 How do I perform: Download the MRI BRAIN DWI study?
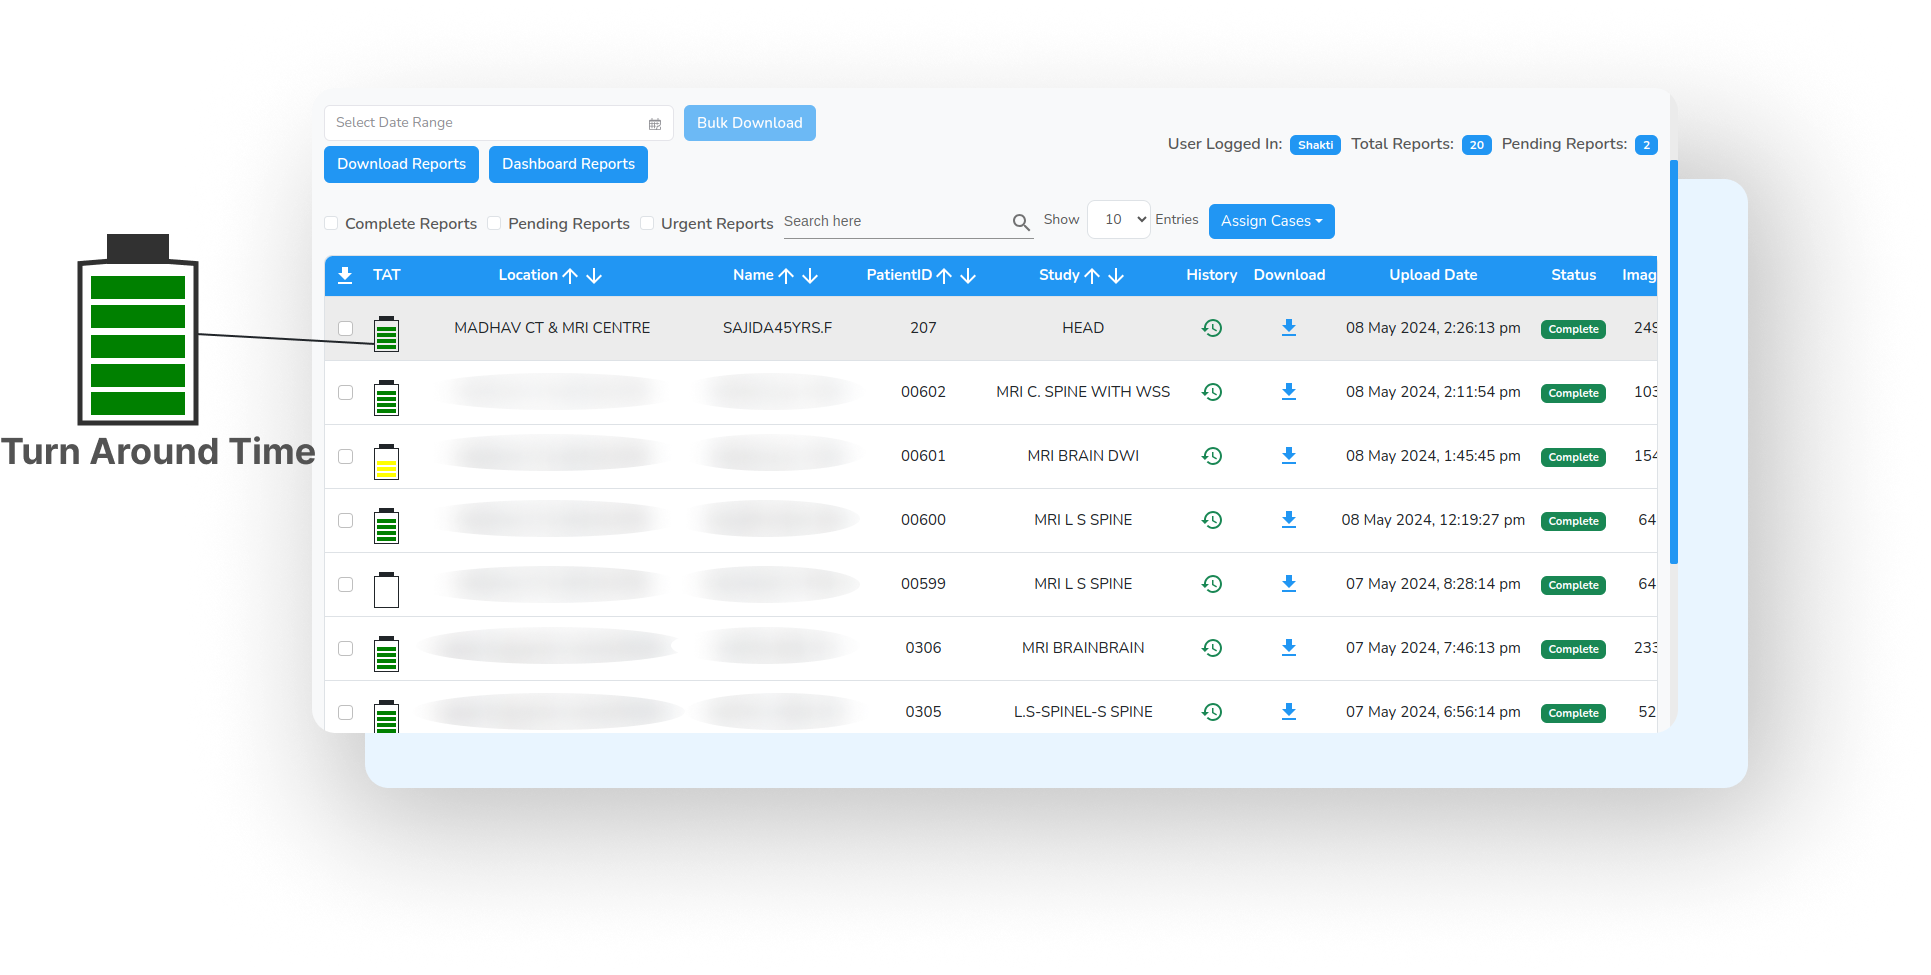1288,456
